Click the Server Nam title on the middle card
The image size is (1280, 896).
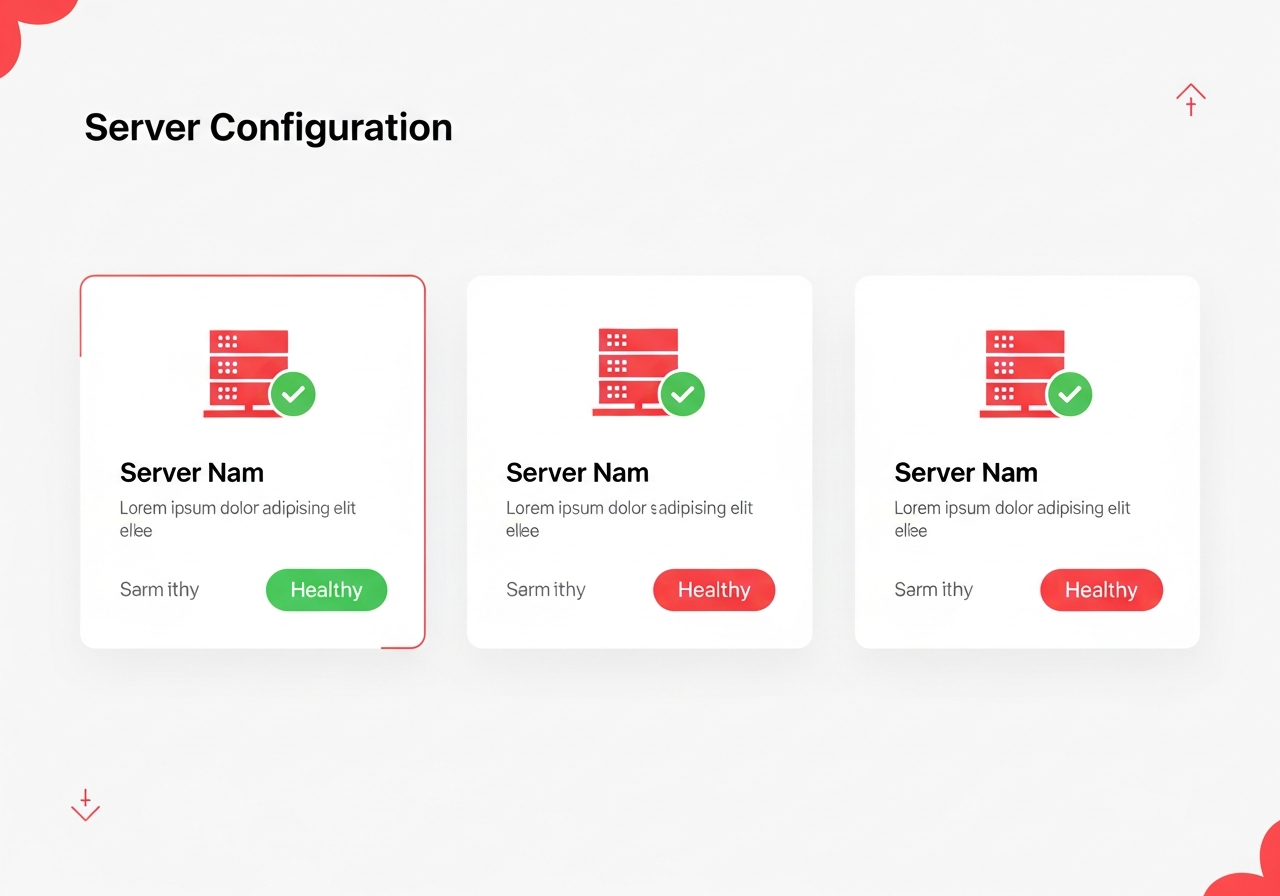pyautogui.click(x=578, y=472)
